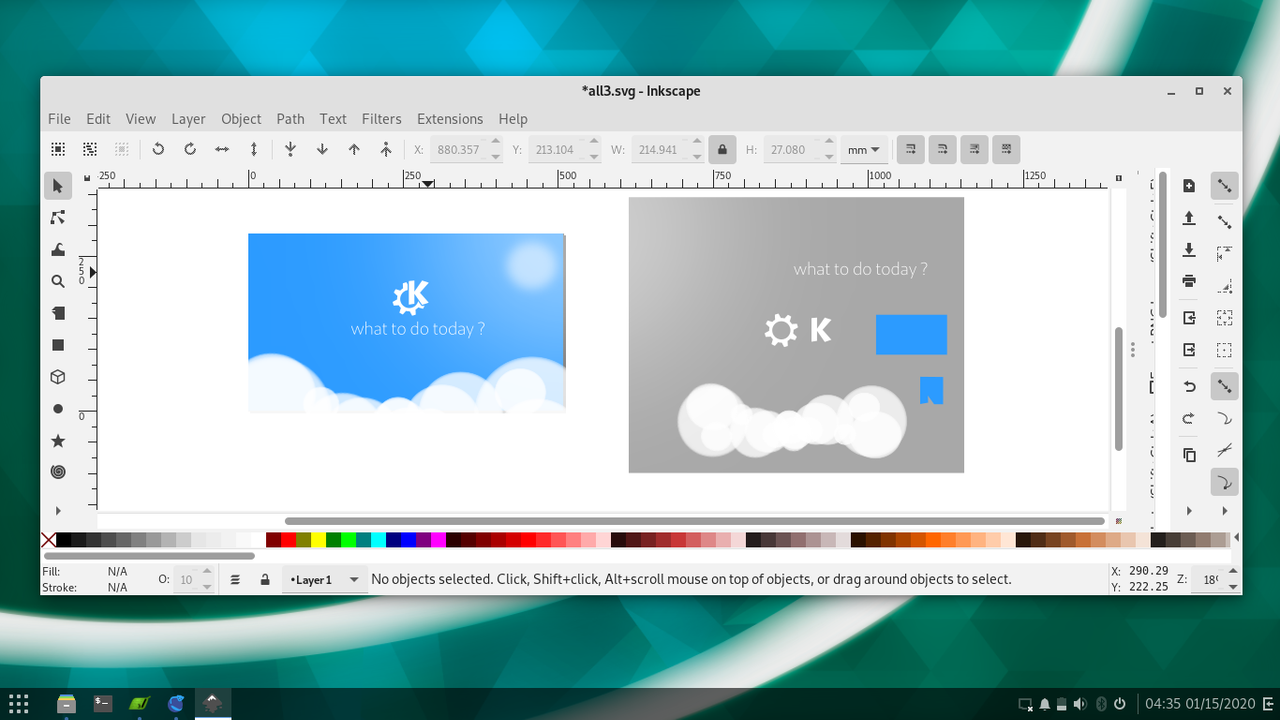Viewport: 1280px width, 720px height.
Task: Select the Rectangle tool
Action: pos(58,345)
